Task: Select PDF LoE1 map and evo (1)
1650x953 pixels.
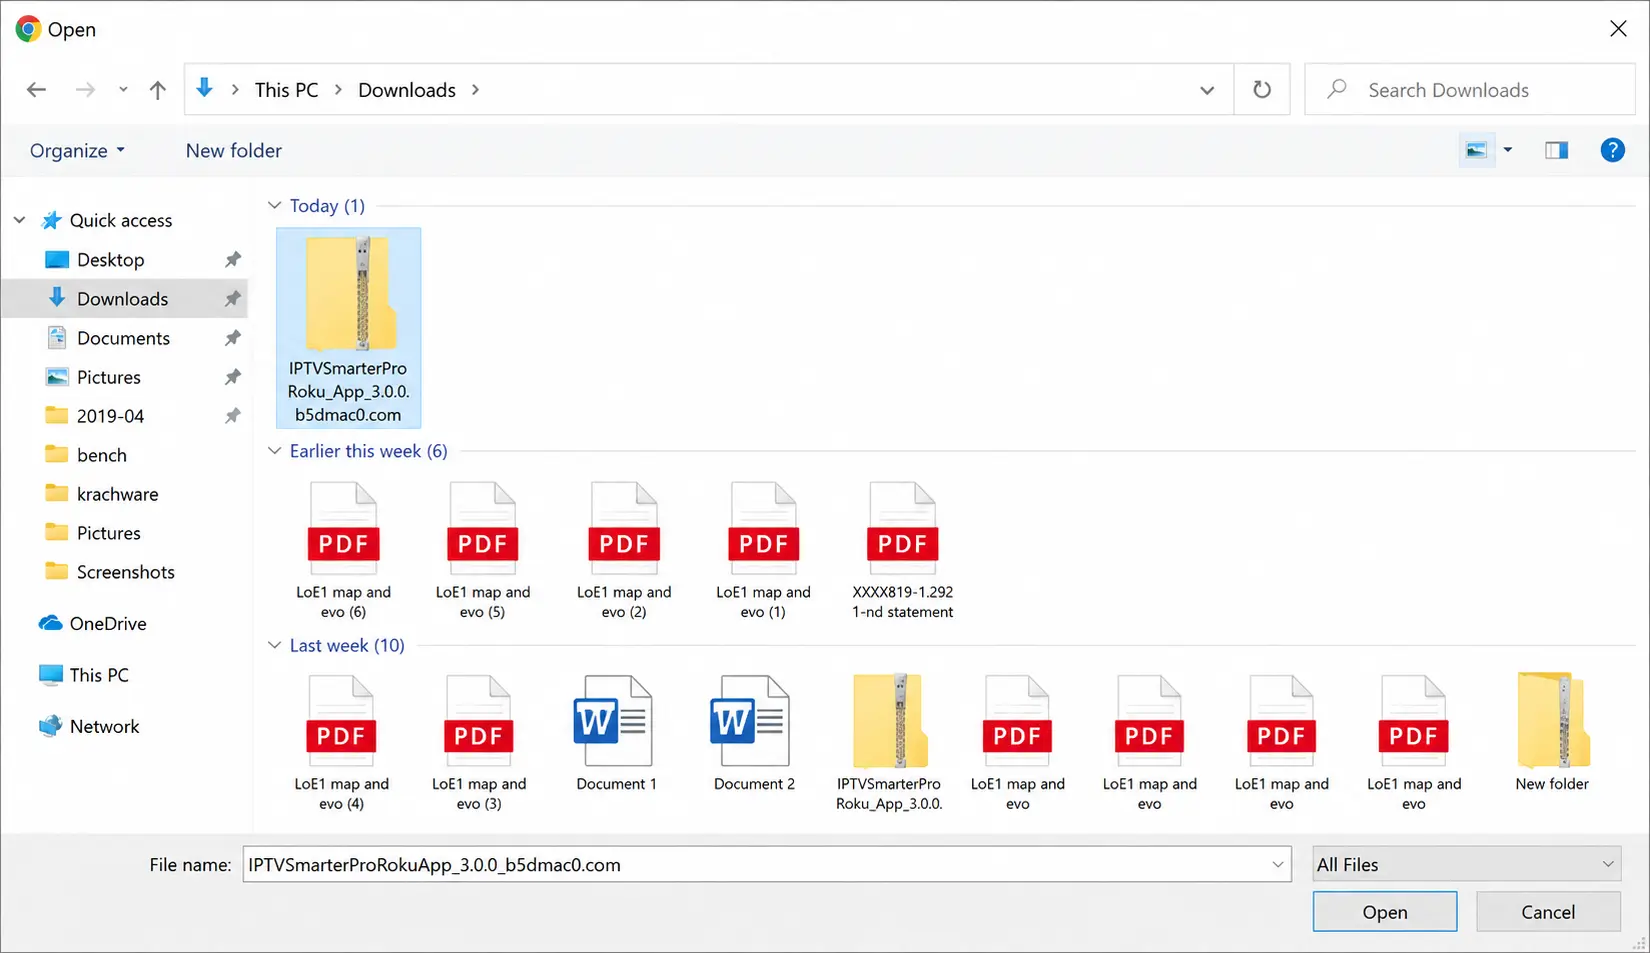Action: coord(763,551)
